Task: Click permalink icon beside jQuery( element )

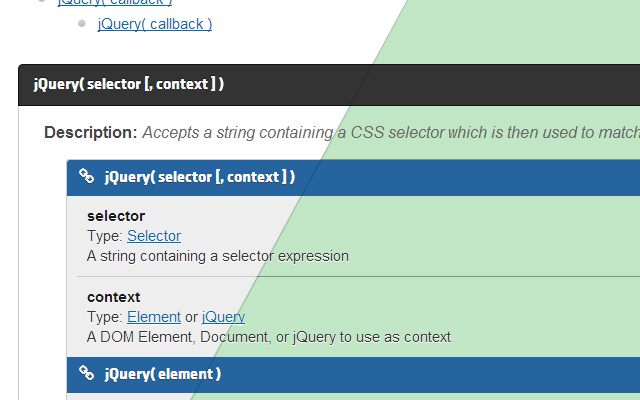Action: point(87,374)
